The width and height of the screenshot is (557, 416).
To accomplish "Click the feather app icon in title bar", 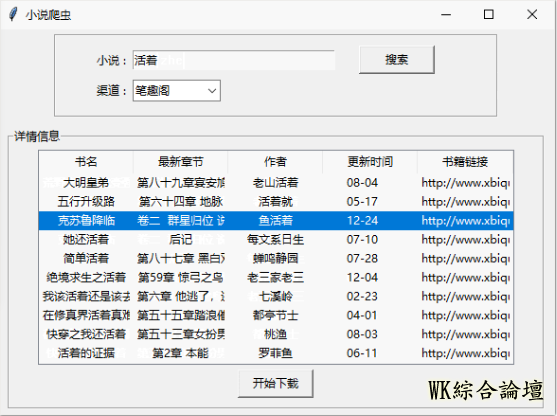I will (x=13, y=15).
